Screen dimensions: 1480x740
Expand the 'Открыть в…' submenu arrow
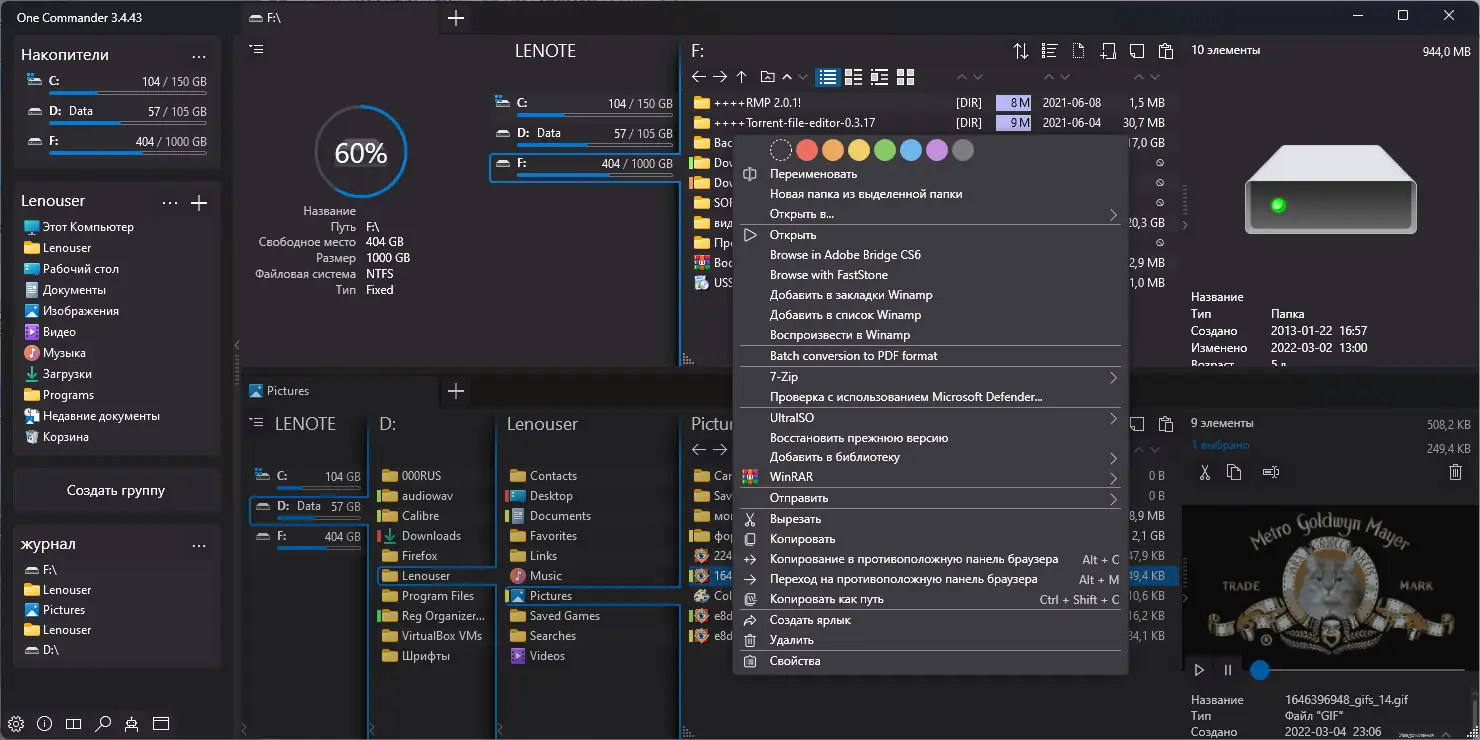tap(1113, 214)
